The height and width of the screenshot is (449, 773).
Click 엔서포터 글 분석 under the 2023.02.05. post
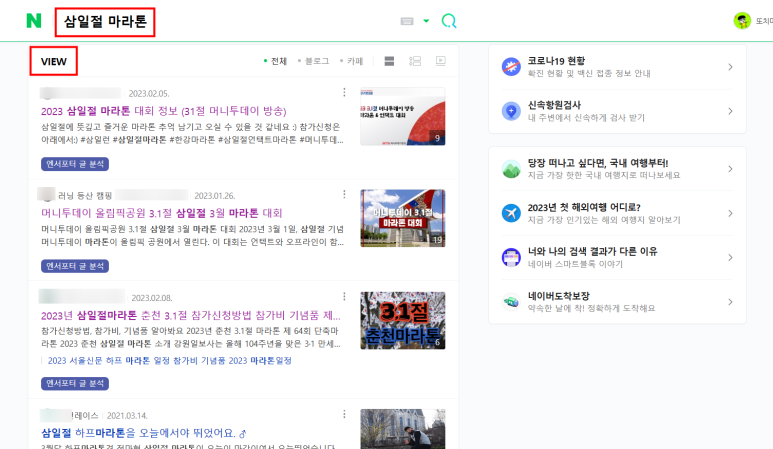click(75, 164)
